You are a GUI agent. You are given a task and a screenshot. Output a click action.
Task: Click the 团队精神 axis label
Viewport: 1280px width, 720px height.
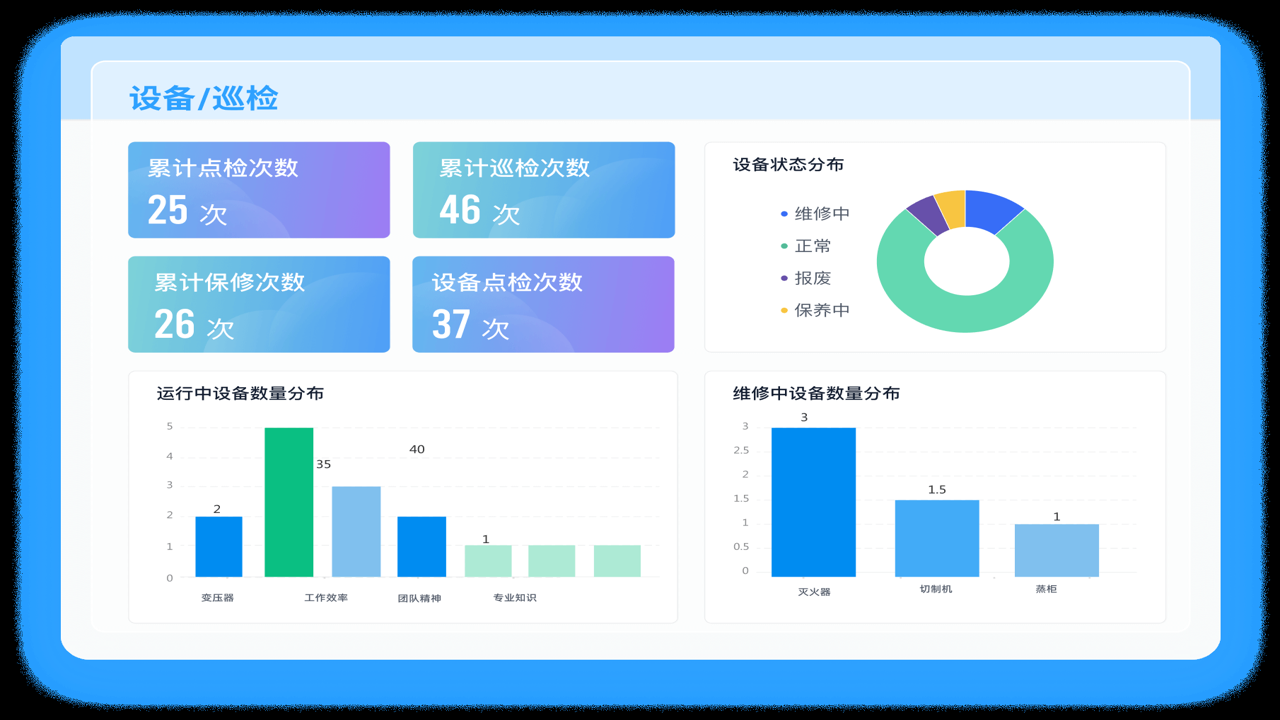(x=419, y=598)
